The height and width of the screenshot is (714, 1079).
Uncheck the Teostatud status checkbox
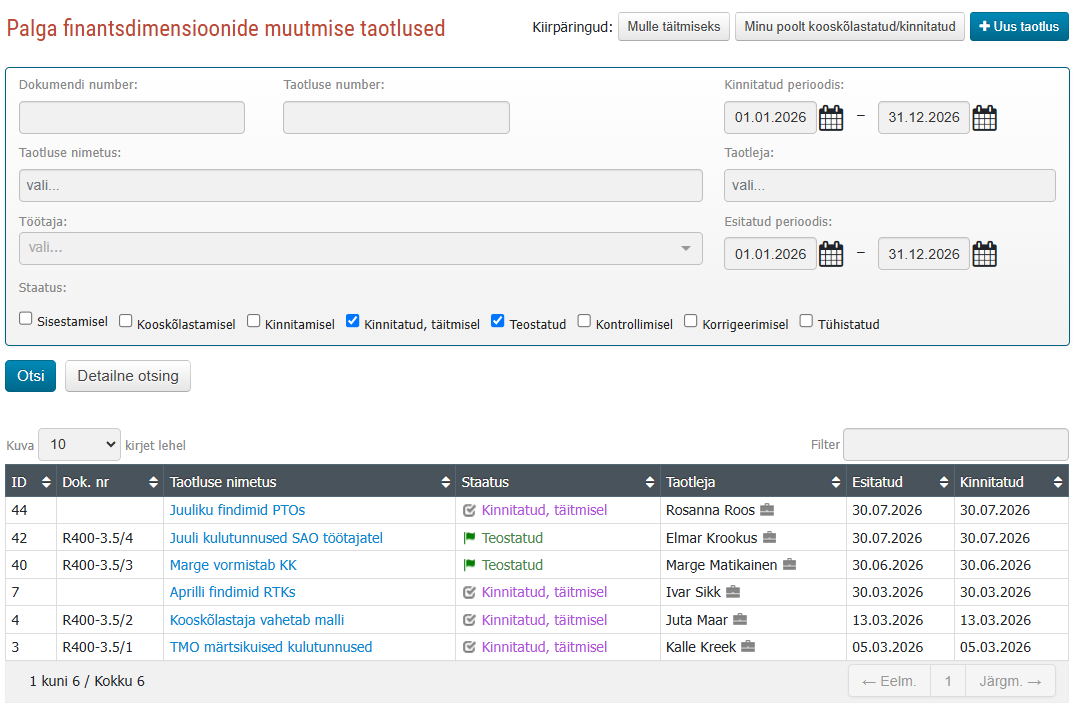pyautogui.click(x=498, y=321)
